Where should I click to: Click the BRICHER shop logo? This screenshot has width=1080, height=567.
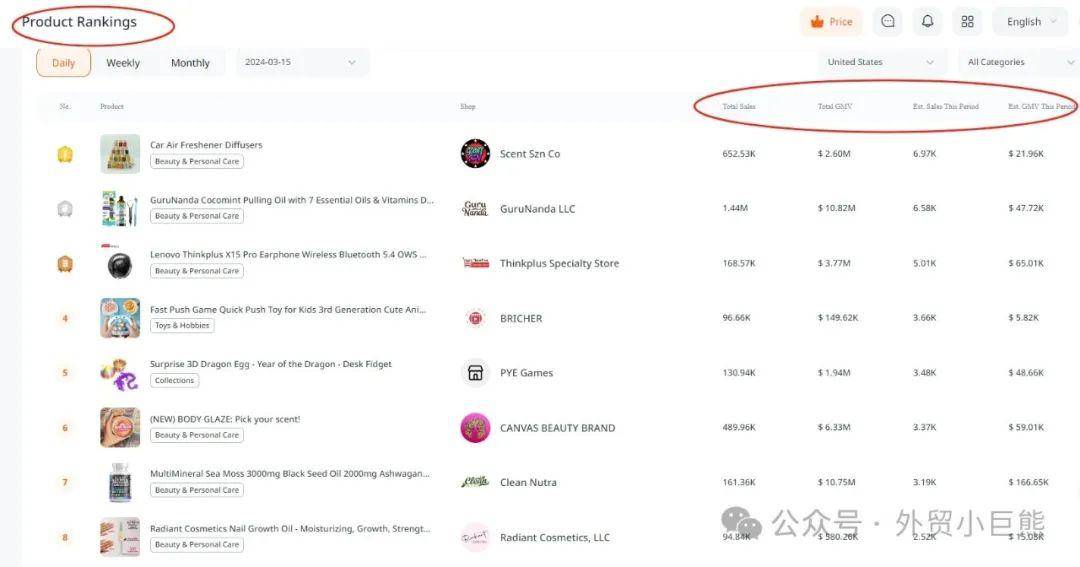tap(475, 318)
